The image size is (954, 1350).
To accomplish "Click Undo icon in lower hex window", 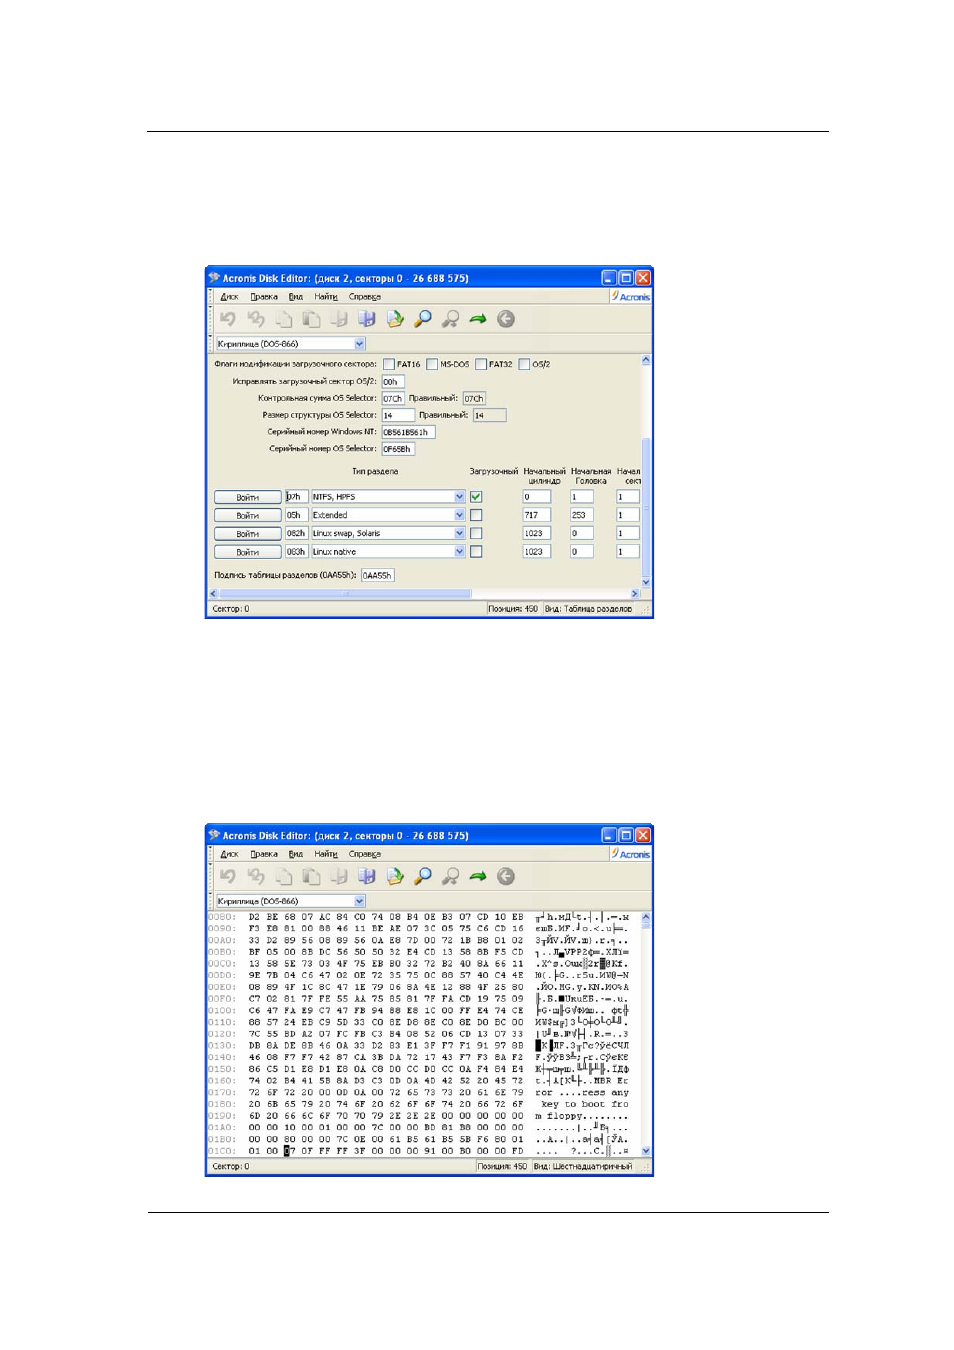I will coord(228,876).
